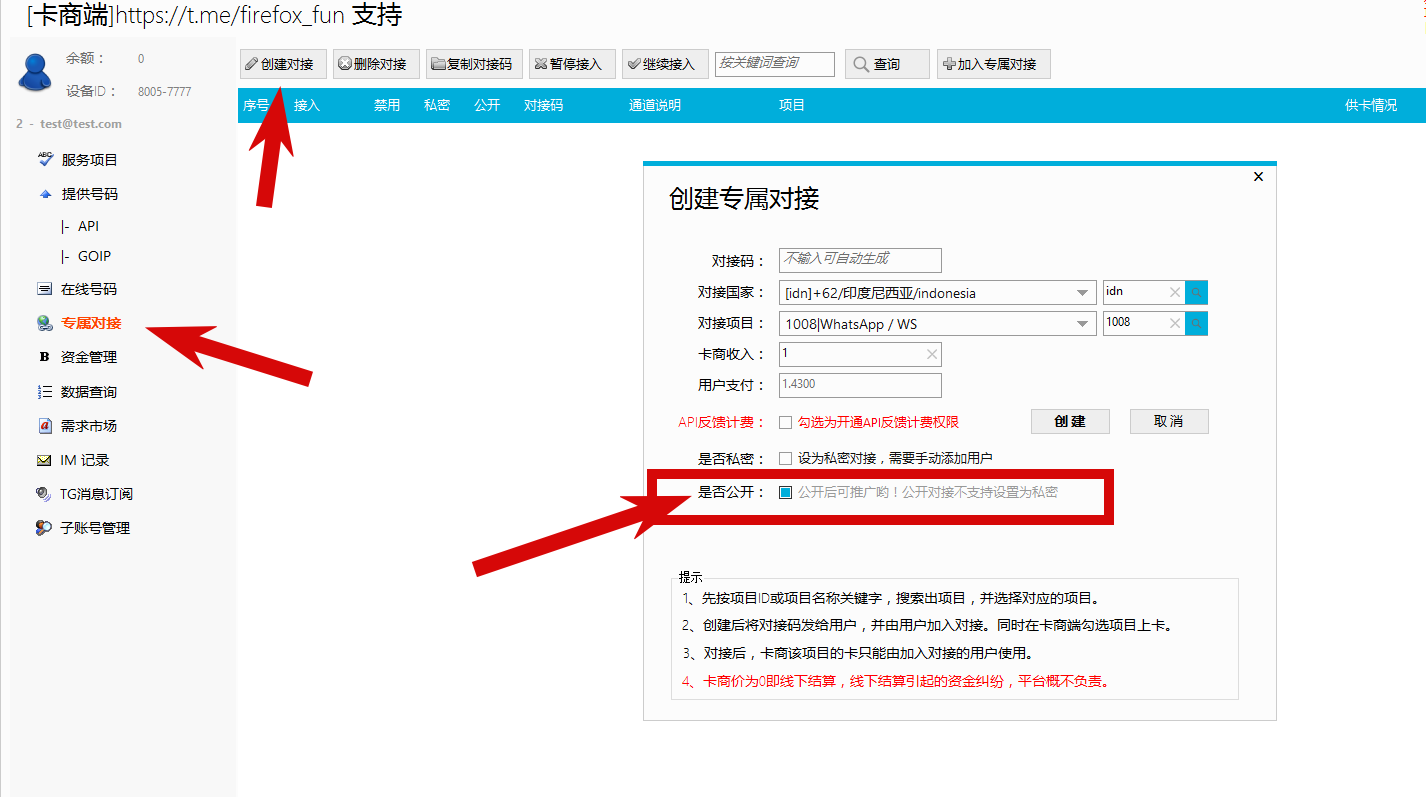The width and height of the screenshot is (1426, 797).
Task: Focus the 卡商收入 input field
Action: [860, 354]
